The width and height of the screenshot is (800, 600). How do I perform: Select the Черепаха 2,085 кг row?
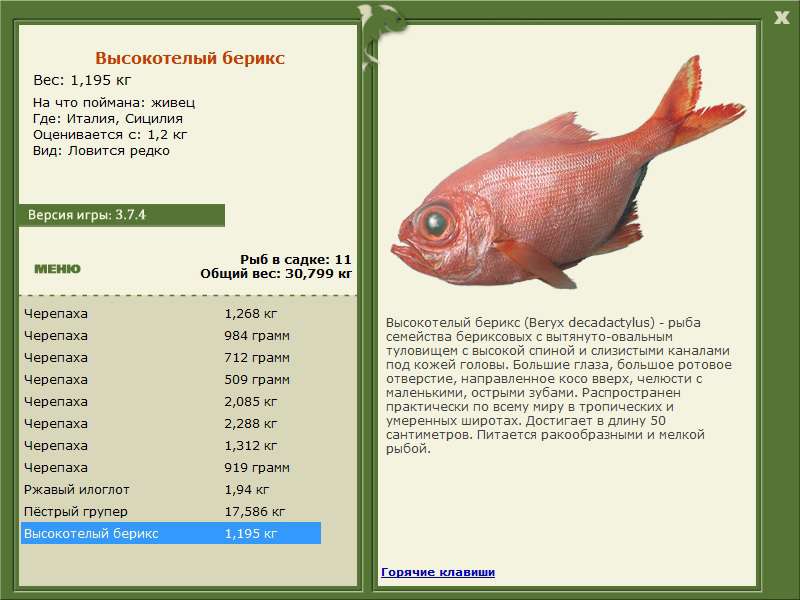(x=170, y=402)
